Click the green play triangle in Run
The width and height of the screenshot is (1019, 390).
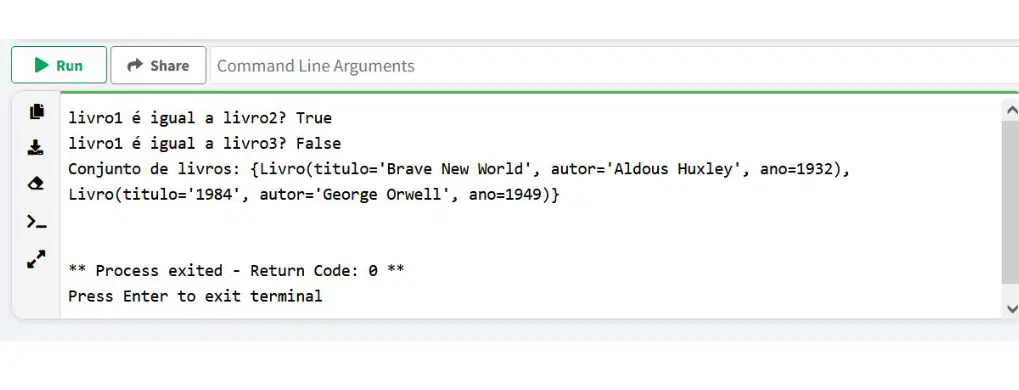tap(42, 65)
